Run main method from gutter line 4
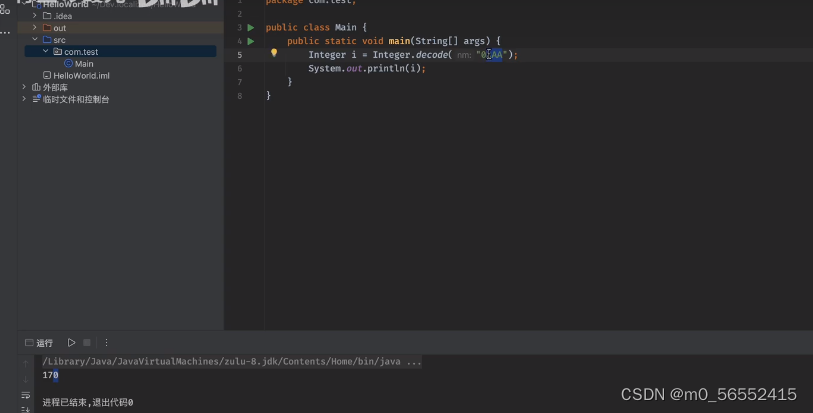 [251, 41]
